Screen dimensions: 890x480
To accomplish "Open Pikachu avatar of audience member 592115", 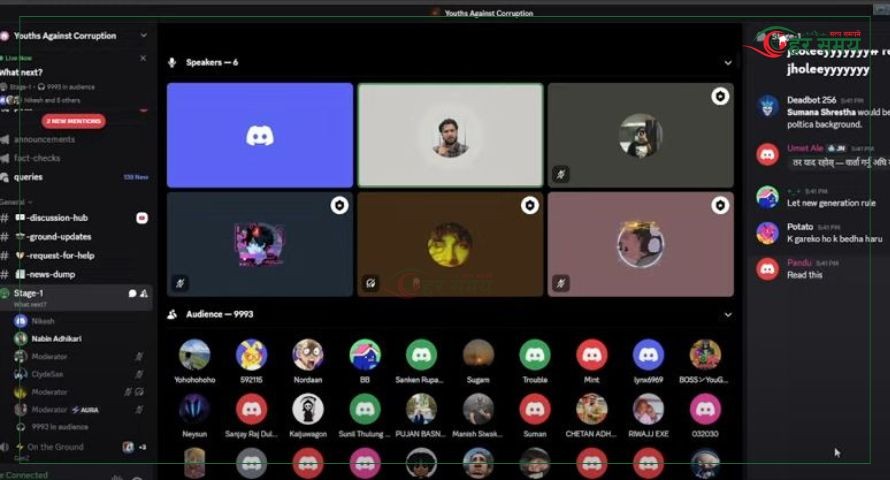I will (x=251, y=355).
